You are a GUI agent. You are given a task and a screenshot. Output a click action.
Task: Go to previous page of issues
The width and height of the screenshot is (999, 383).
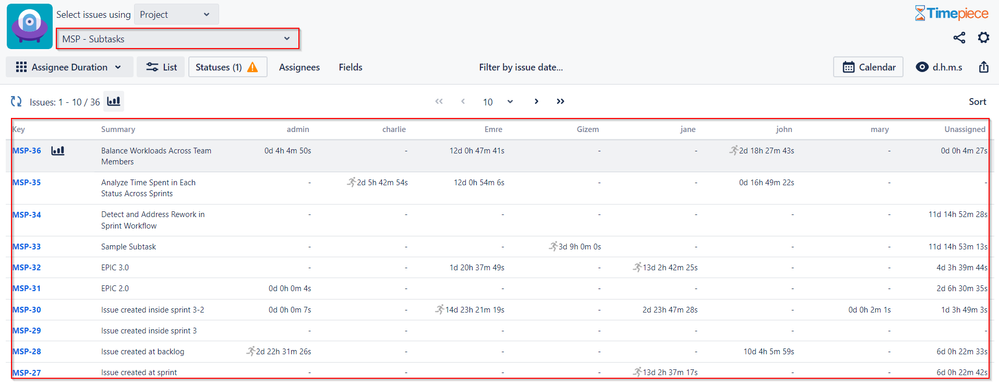click(463, 101)
